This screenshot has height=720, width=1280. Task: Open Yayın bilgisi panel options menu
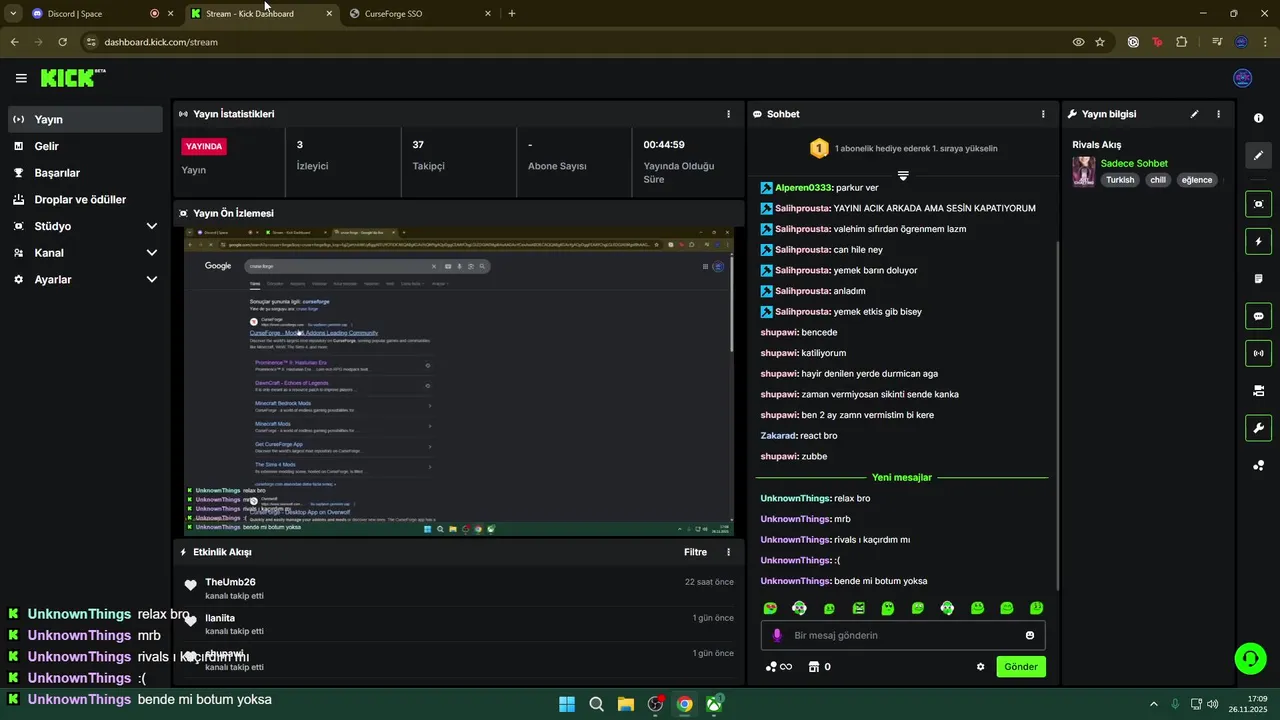point(1218,114)
